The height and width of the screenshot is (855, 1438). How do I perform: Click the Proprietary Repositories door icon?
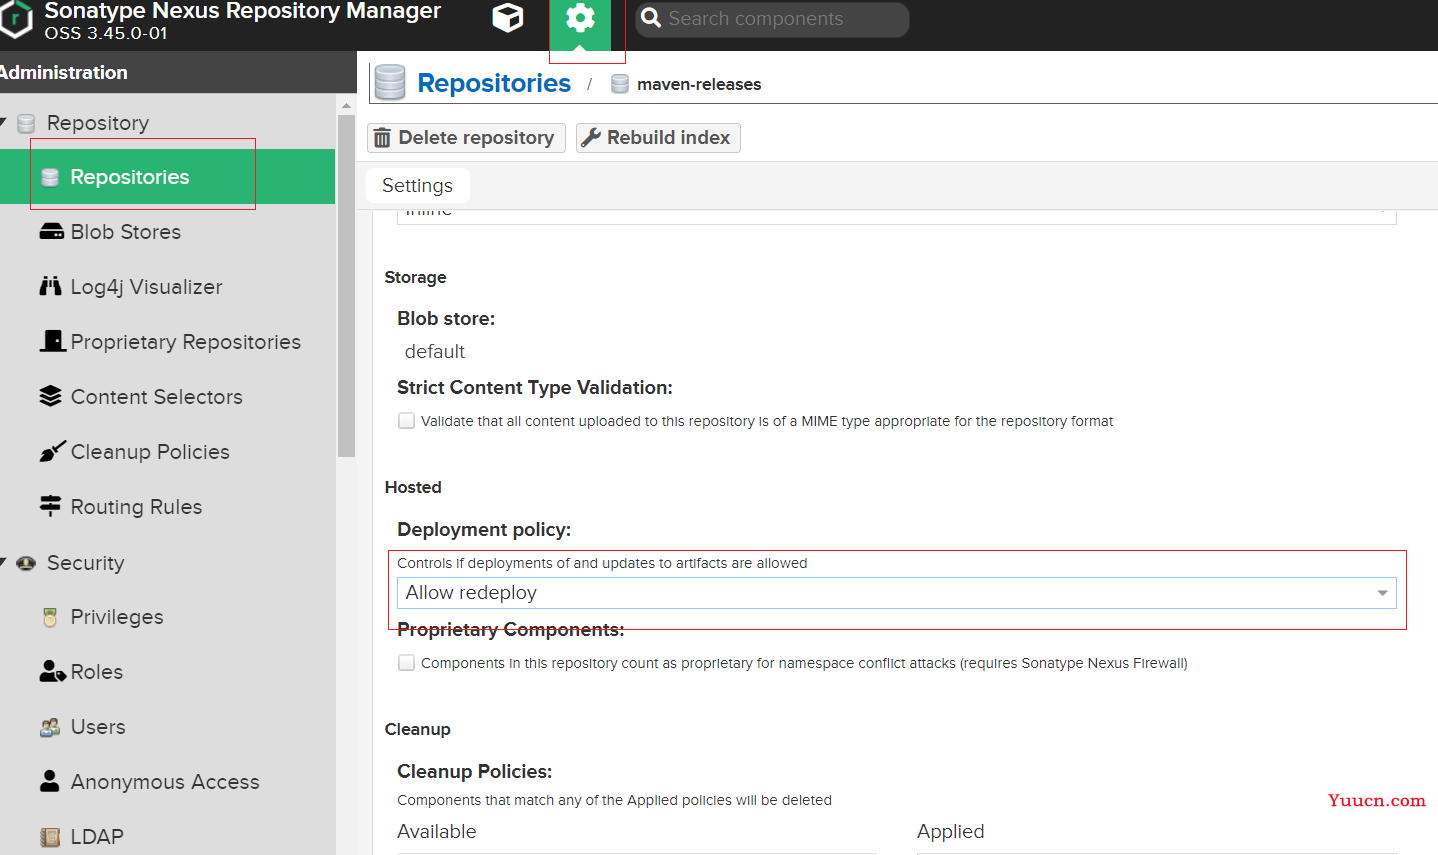52,341
